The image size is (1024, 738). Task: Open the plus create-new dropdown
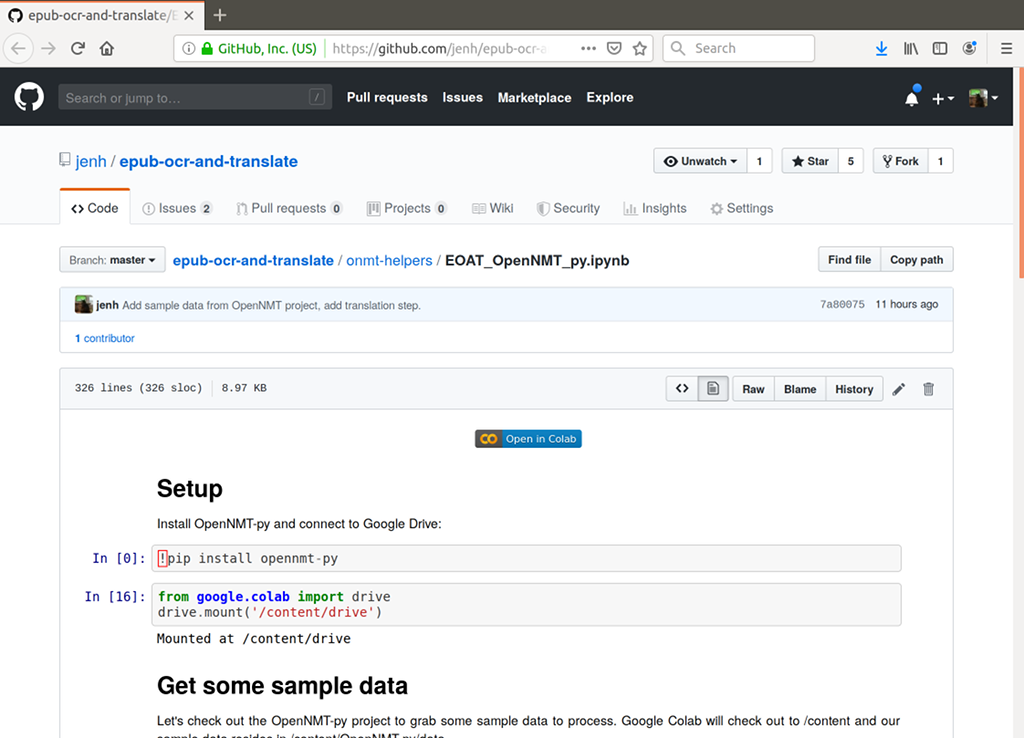pos(942,99)
